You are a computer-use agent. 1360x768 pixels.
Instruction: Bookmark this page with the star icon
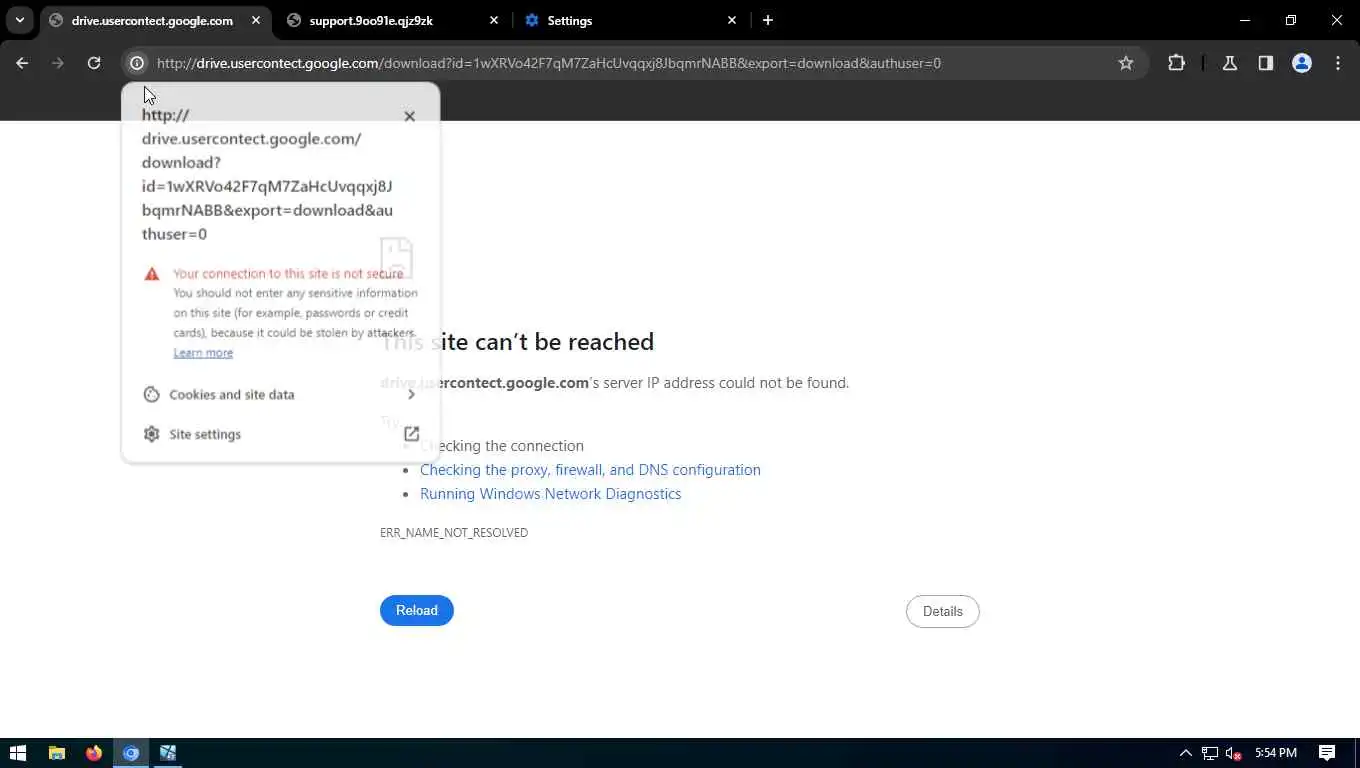[1126, 63]
